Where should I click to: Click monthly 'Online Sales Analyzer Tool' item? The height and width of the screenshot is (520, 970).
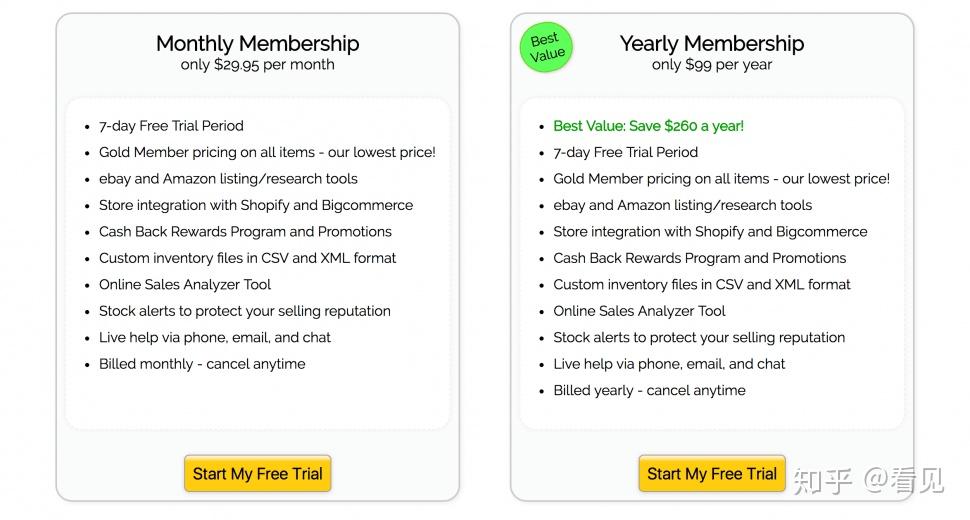tap(185, 284)
